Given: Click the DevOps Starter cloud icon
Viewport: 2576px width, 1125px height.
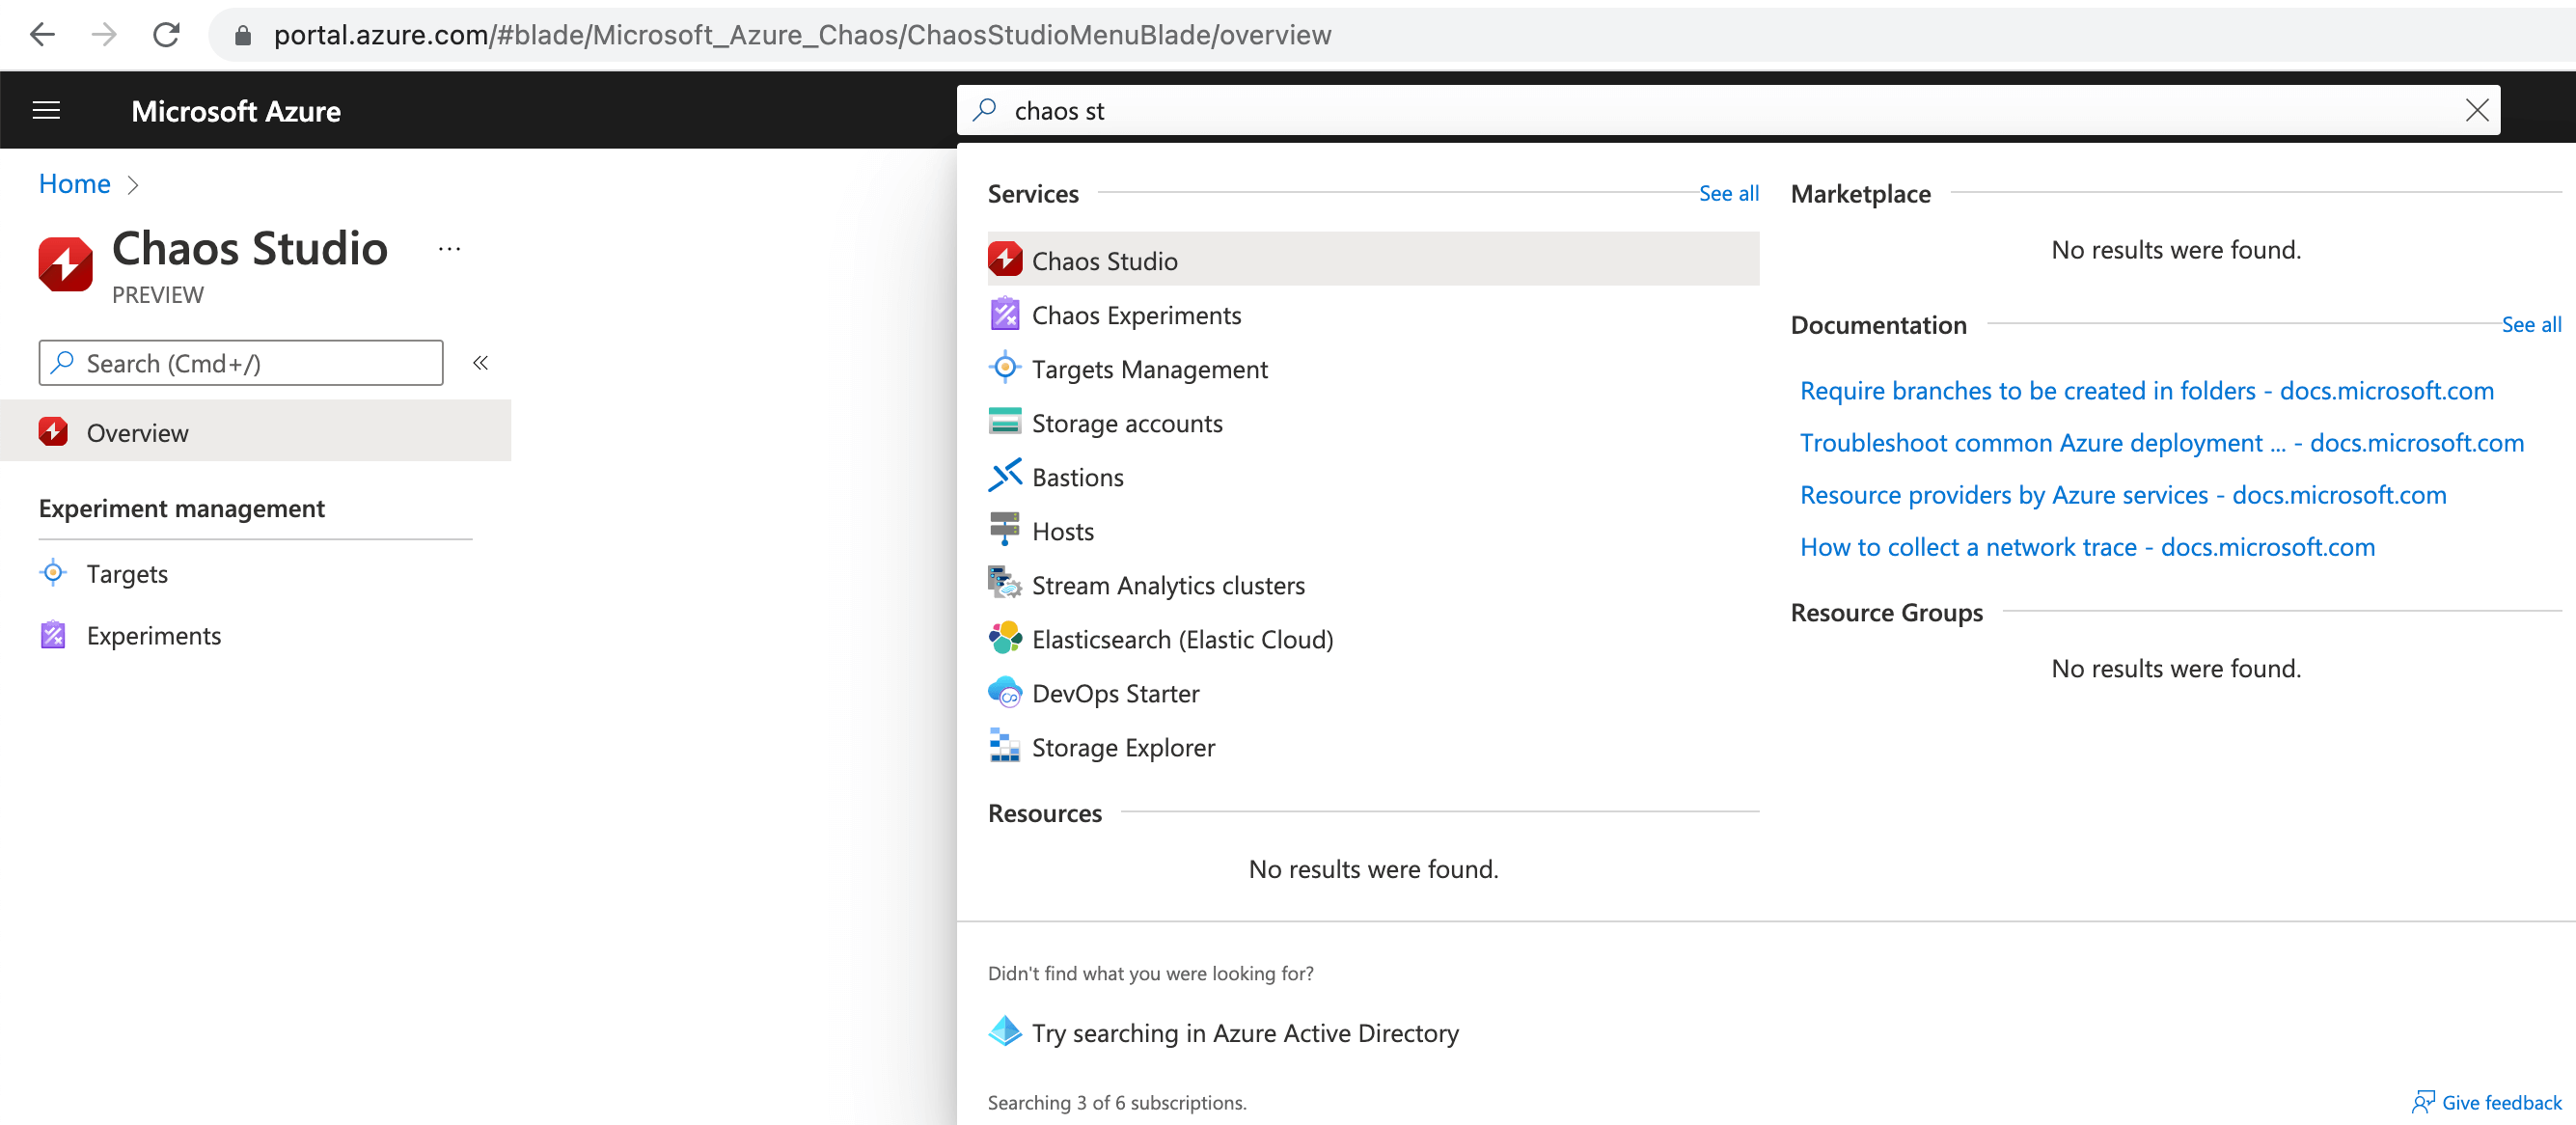Looking at the screenshot, I should (x=1004, y=692).
